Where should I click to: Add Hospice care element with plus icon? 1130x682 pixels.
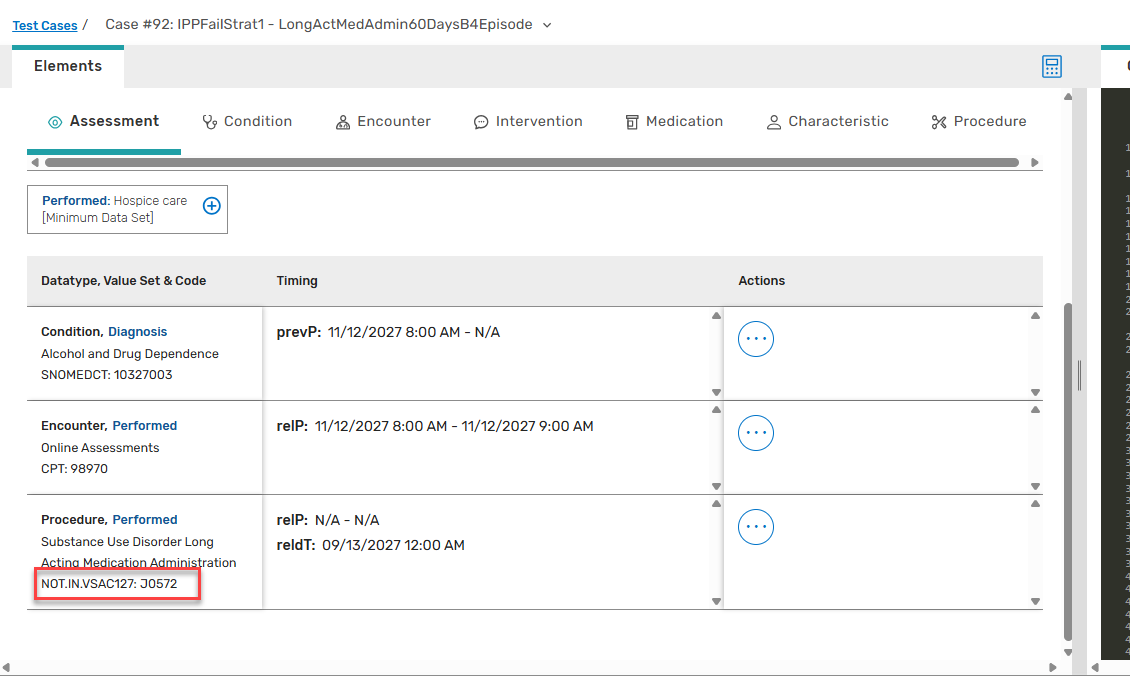[x=212, y=206]
